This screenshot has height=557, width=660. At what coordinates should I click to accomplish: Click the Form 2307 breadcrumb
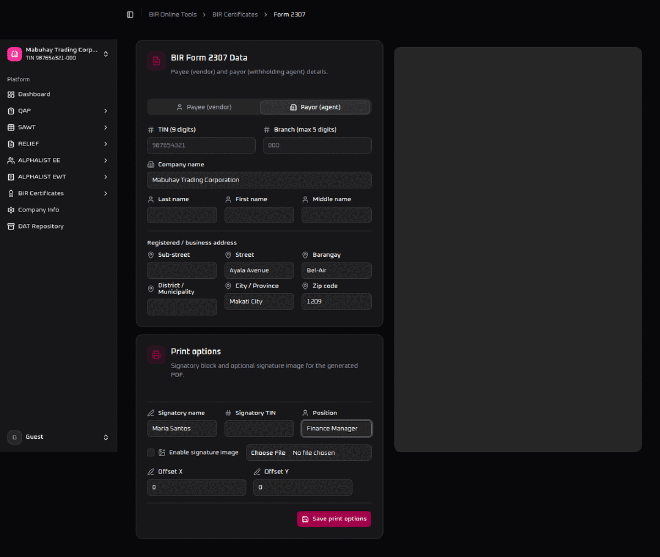coord(289,14)
